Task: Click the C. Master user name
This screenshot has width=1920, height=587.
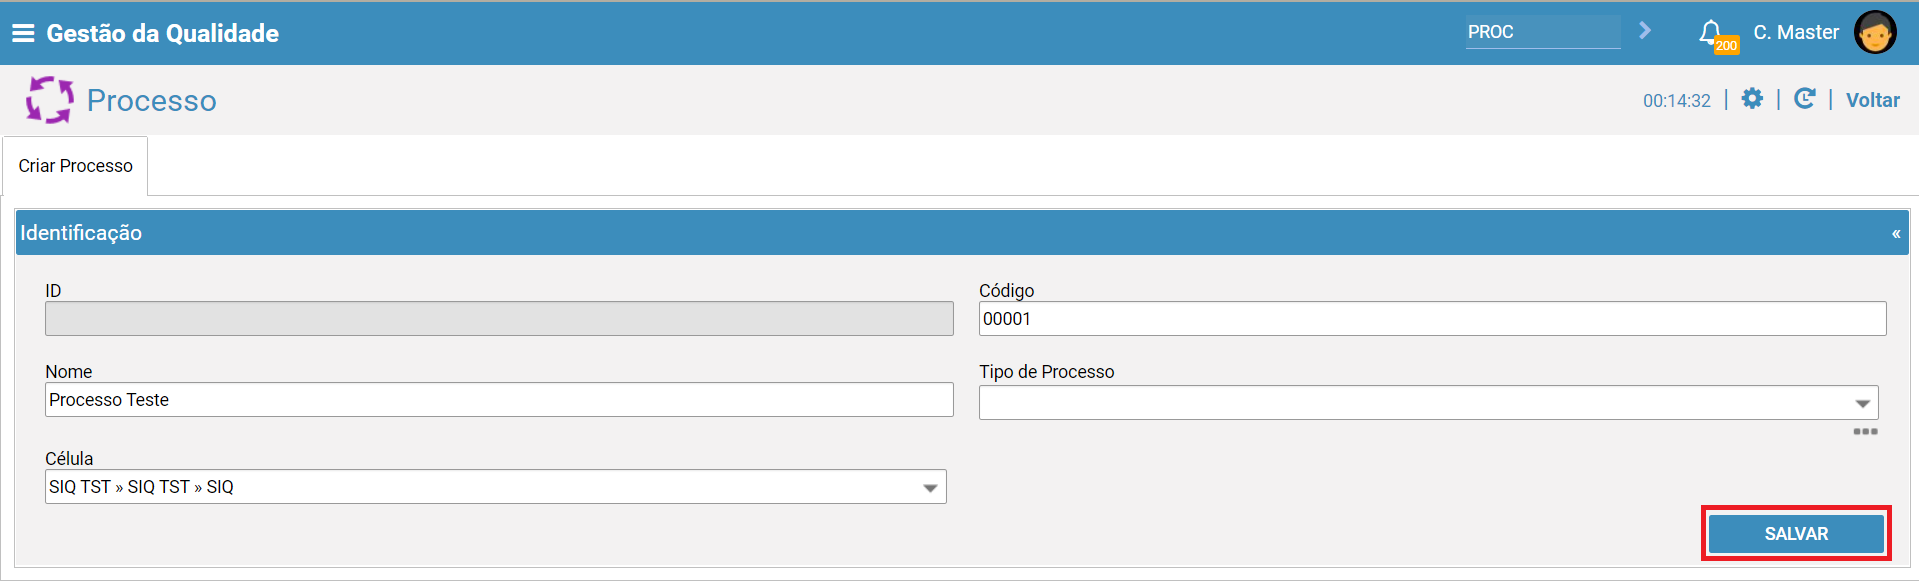Action: click(x=1796, y=32)
